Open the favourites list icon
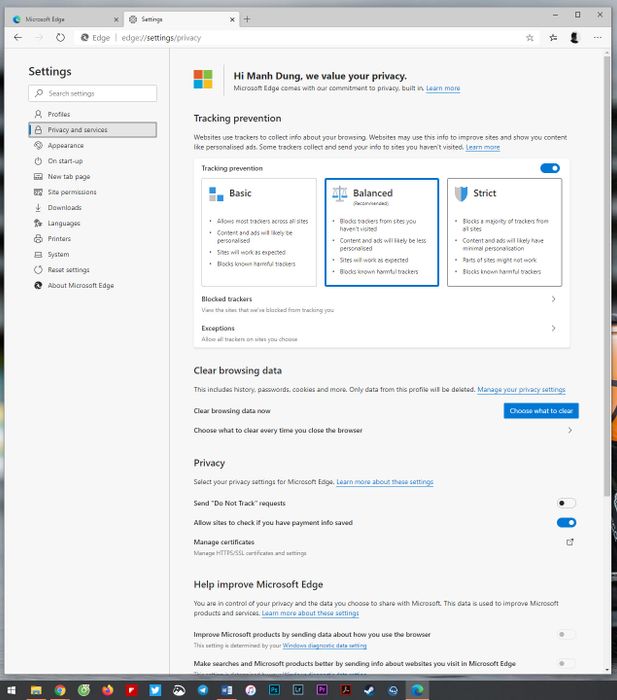617x700 pixels. (x=553, y=38)
